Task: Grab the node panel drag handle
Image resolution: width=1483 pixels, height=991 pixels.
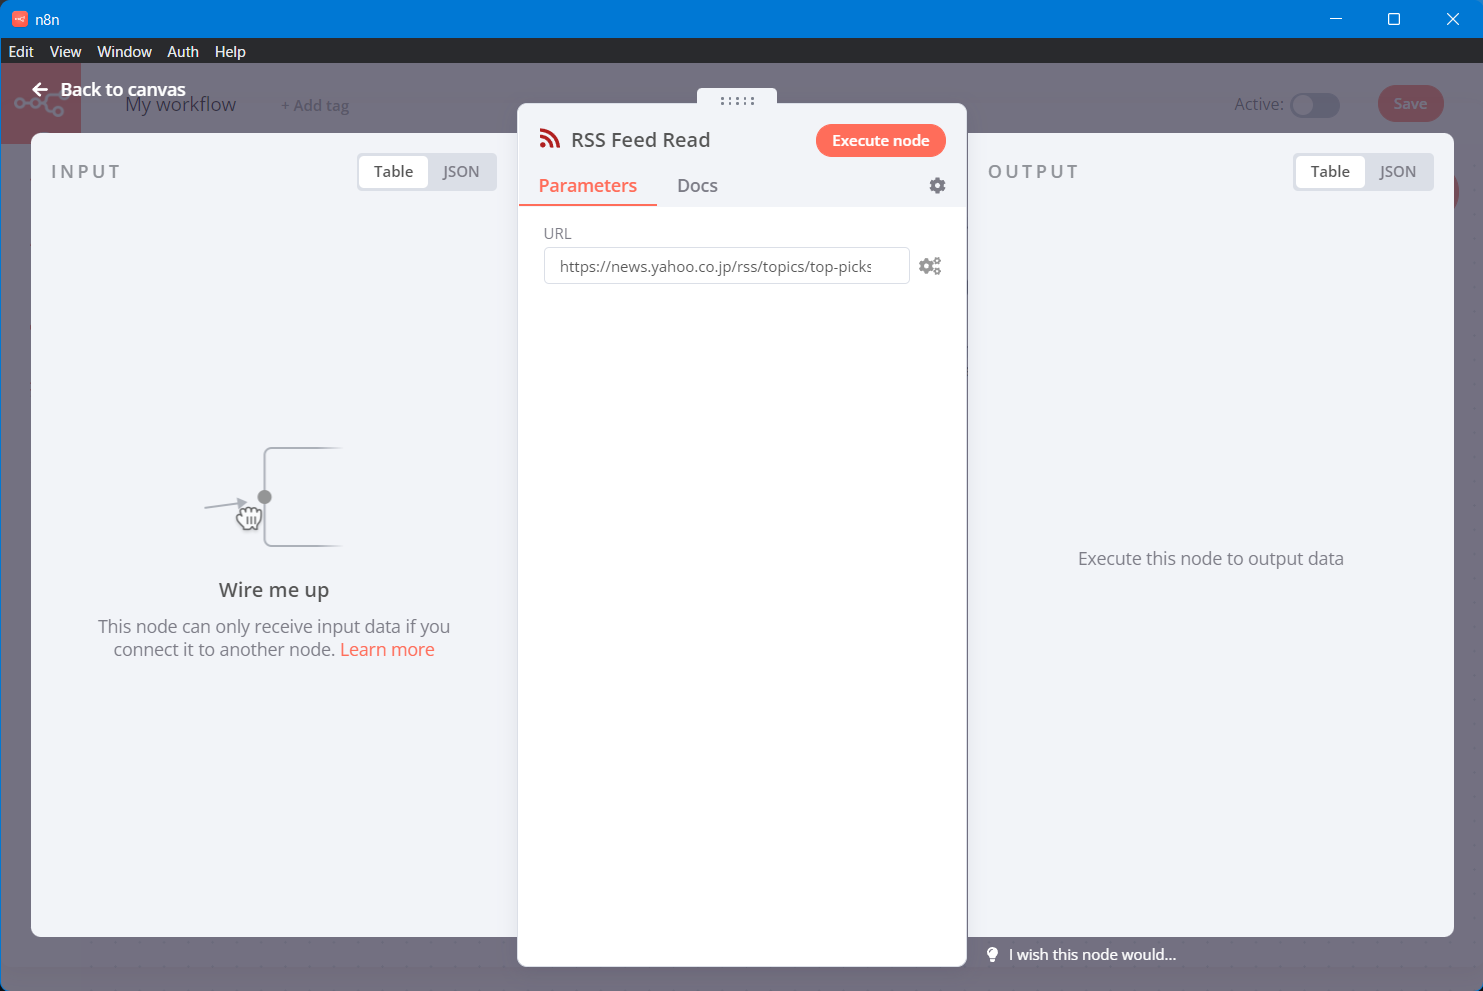Action: (x=737, y=100)
